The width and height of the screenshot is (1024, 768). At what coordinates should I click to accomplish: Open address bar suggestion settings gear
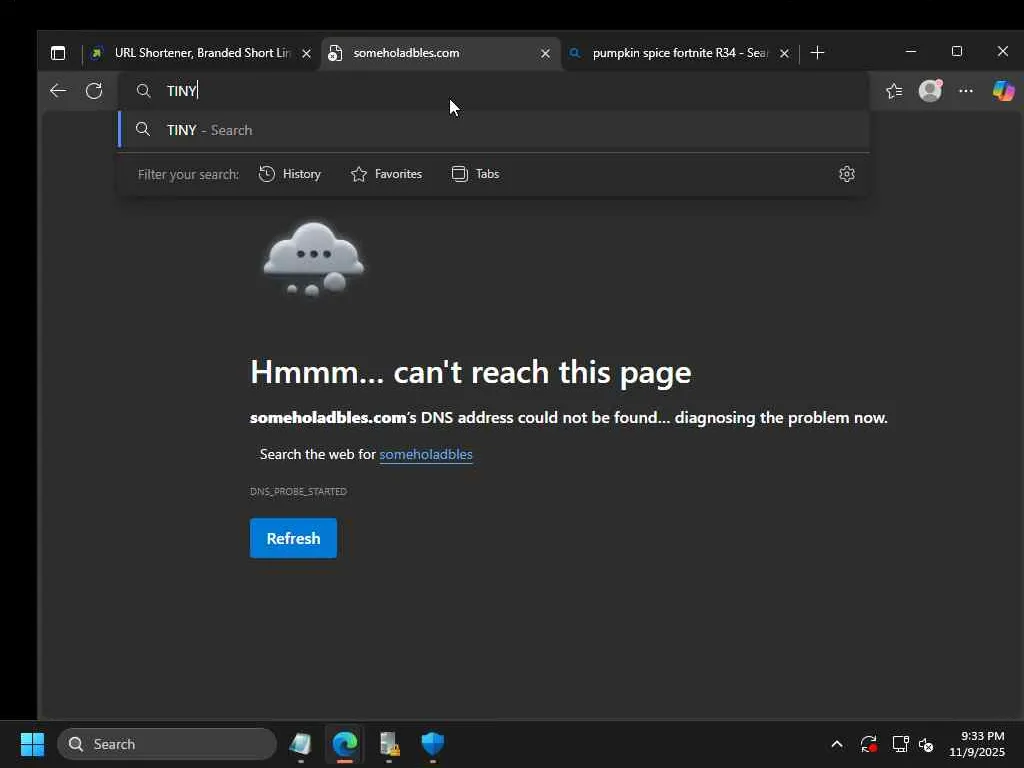(846, 174)
